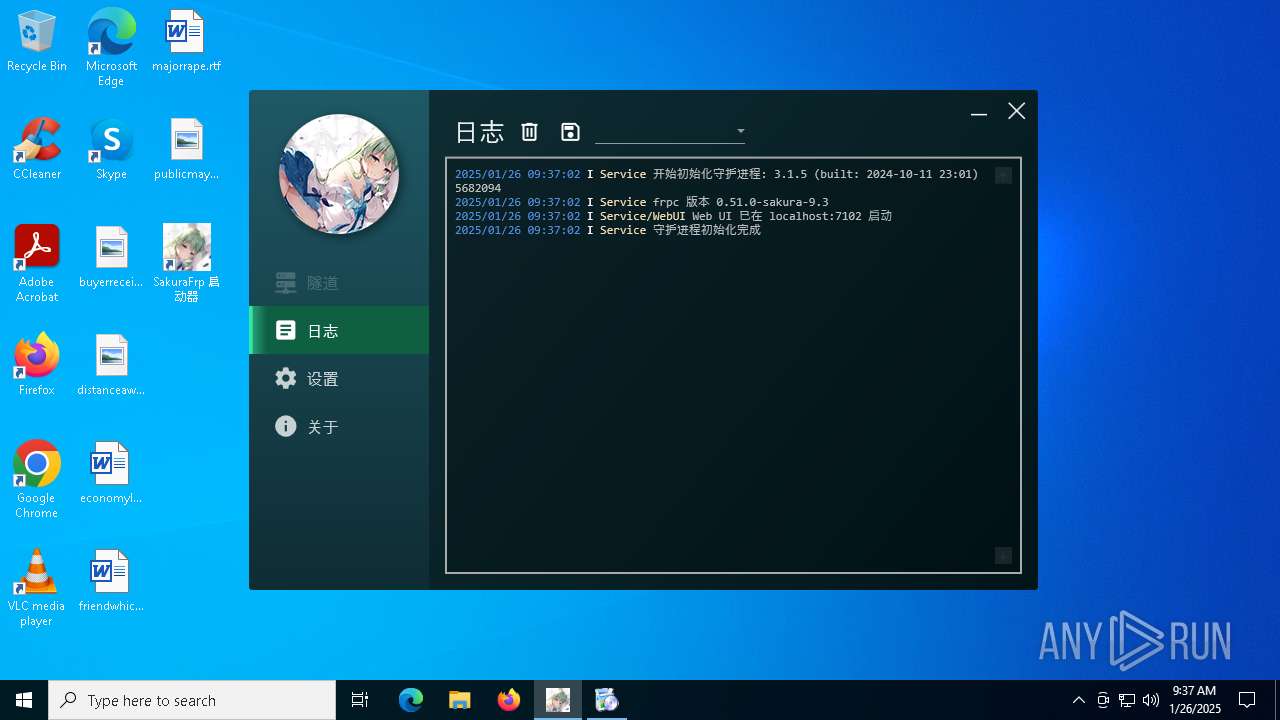
Task: Select the CCleaner desktop shortcut
Action: (37, 150)
